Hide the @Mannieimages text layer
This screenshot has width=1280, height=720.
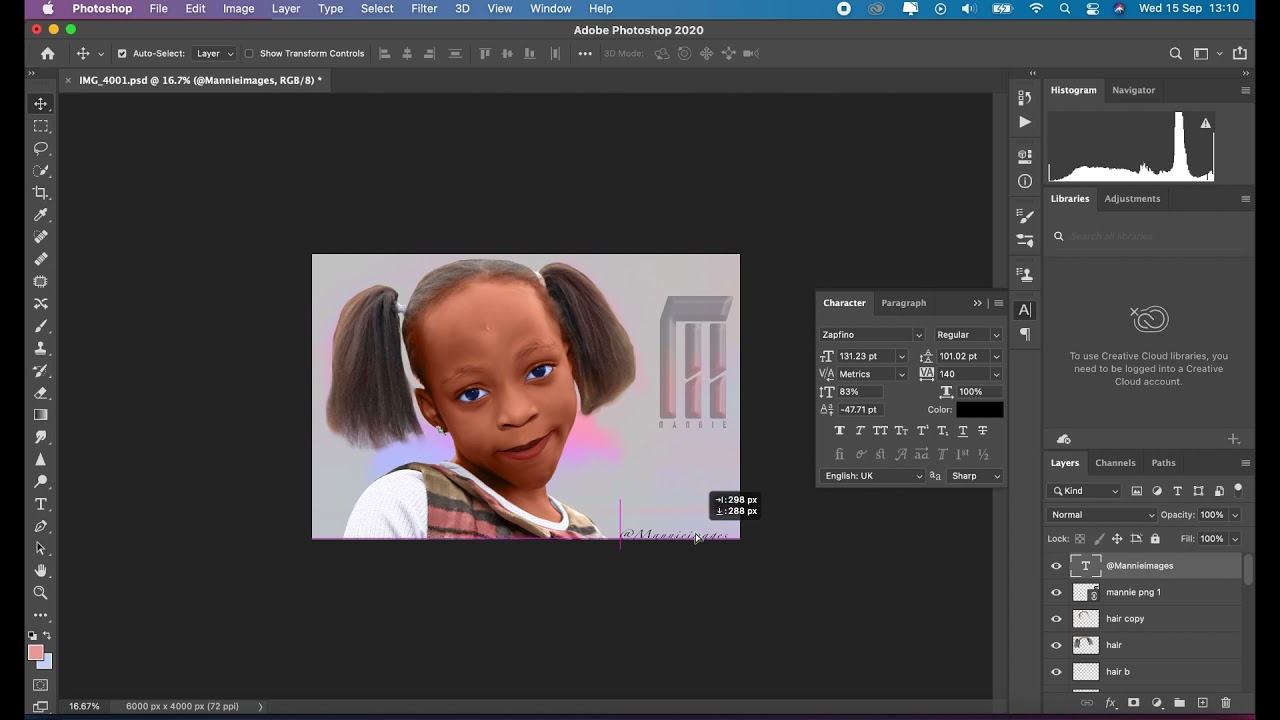pos(1056,566)
